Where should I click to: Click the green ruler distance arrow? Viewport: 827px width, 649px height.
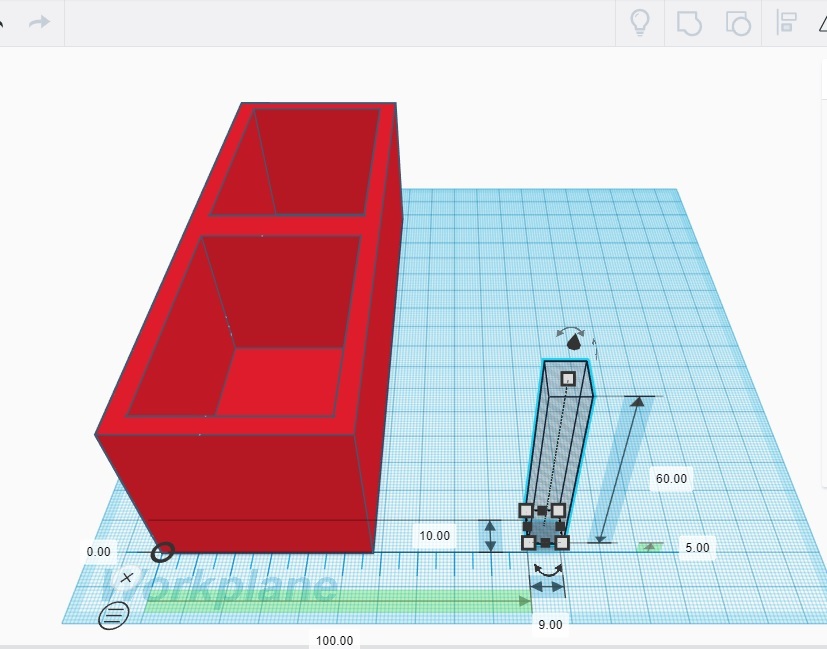(338, 602)
